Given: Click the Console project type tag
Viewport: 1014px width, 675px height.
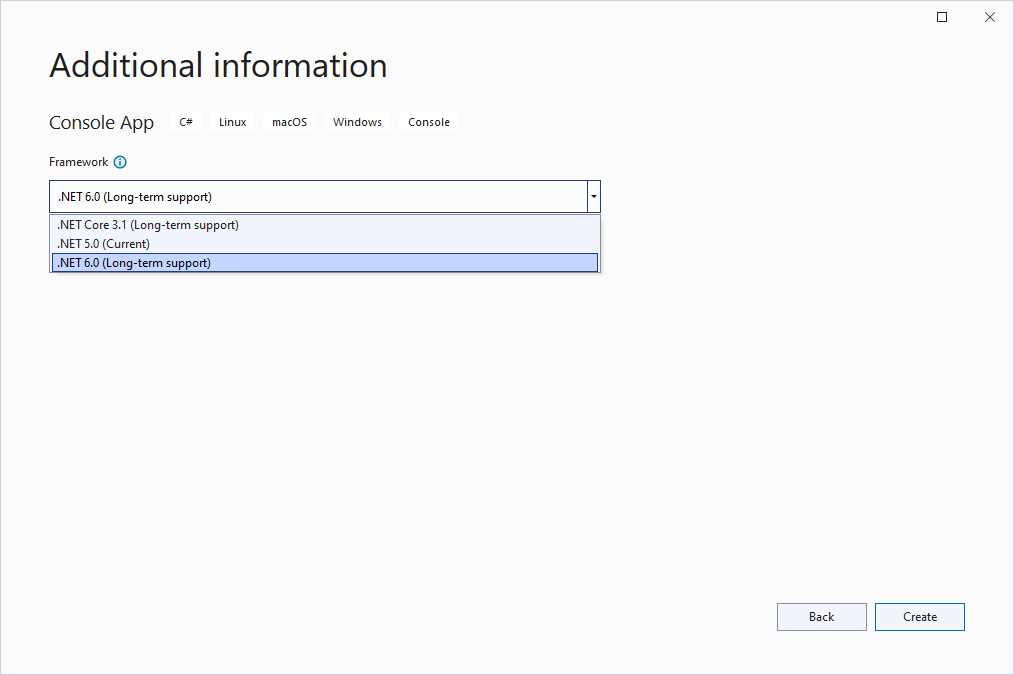Looking at the screenshot, I should [428, 121].
